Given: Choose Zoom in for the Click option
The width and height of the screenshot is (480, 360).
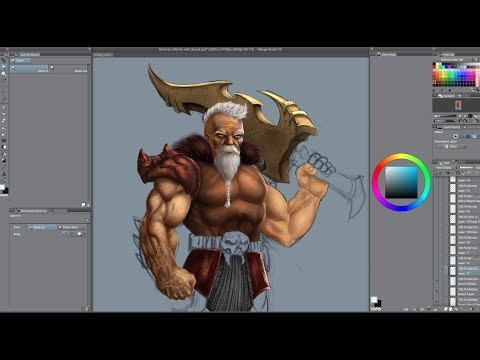Looking at the screenshot, I should coord(42,227).
